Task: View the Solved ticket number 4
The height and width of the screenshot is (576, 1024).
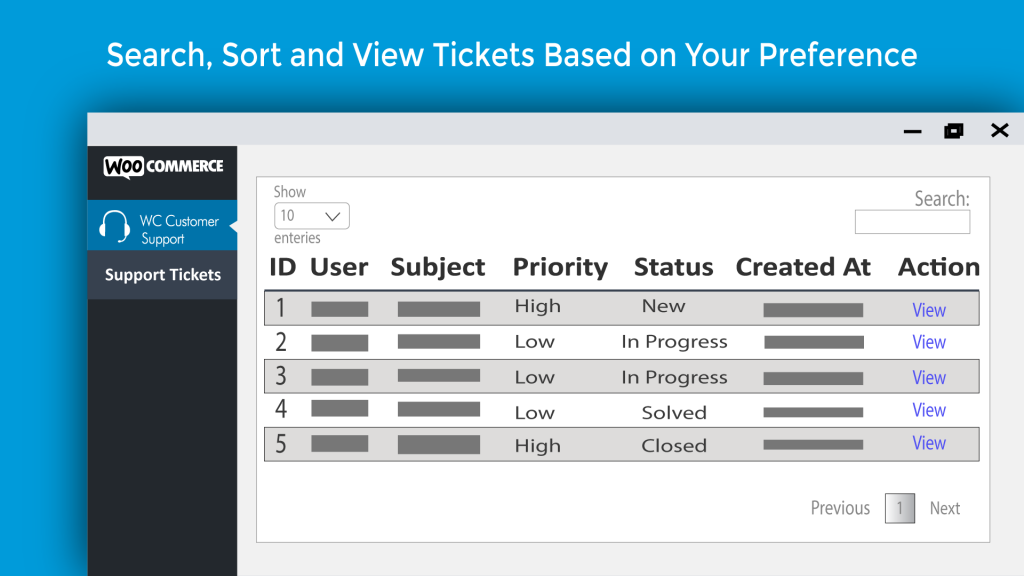Action: [929, 409]
